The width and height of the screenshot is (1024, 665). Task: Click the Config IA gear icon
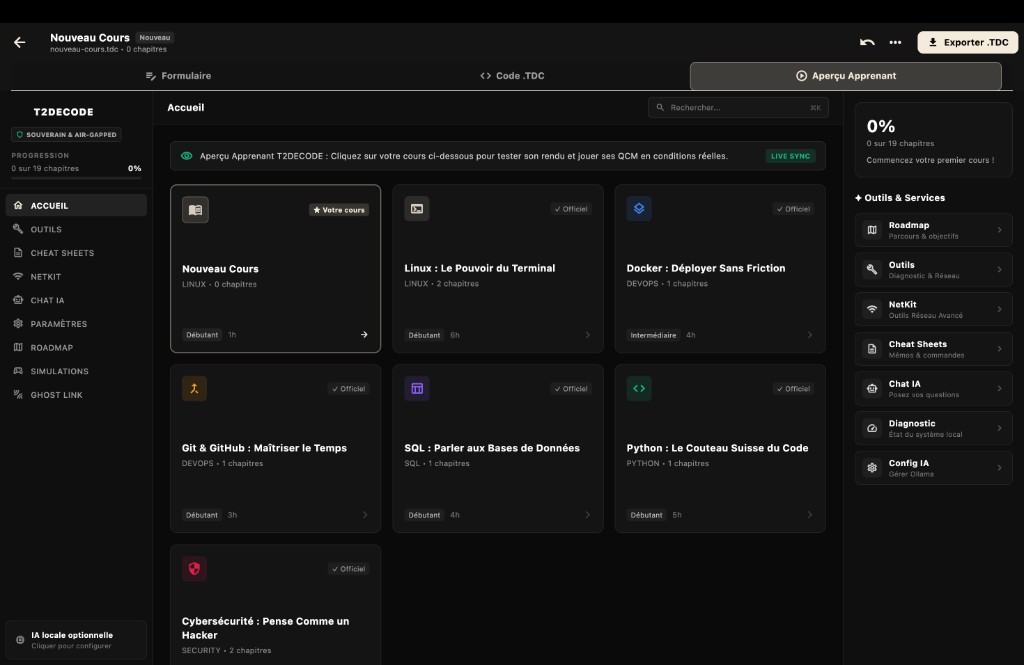(x=872, y=468)
